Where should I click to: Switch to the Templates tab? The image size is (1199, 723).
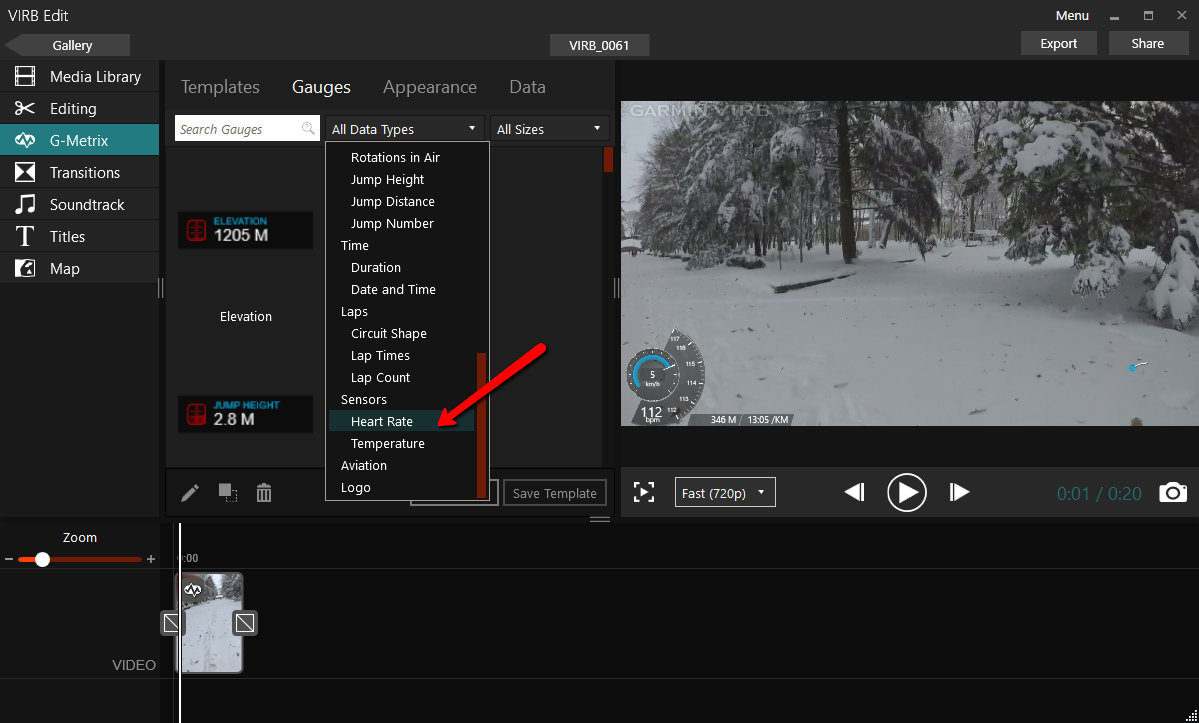pos(220,87)
